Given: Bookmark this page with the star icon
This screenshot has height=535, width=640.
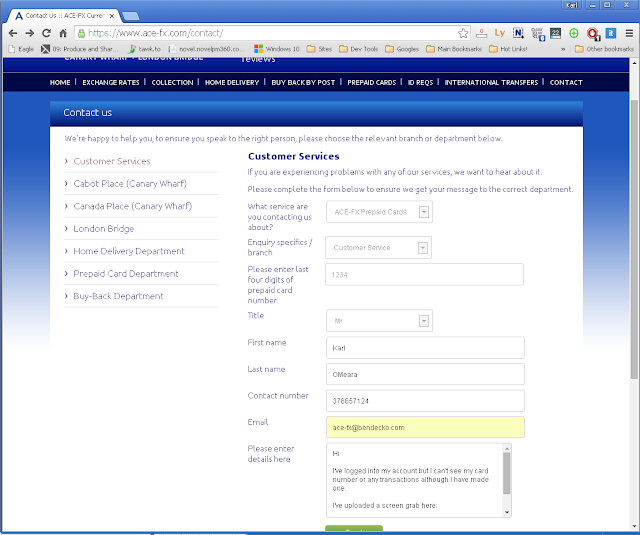Looking at the screenshot, I should (x=463, y=33).
